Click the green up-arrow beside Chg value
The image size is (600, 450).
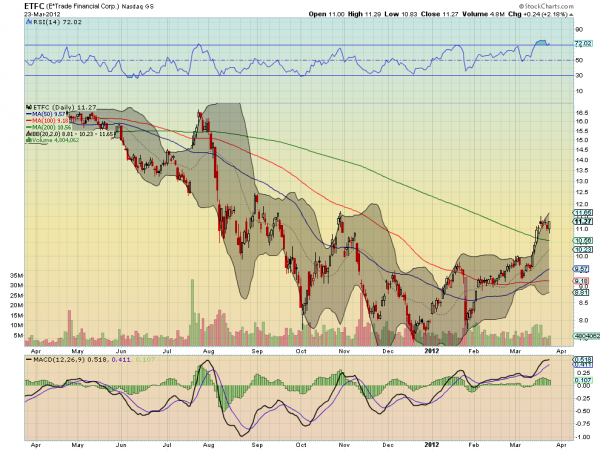pyautogui.click(x=571, y=15)
